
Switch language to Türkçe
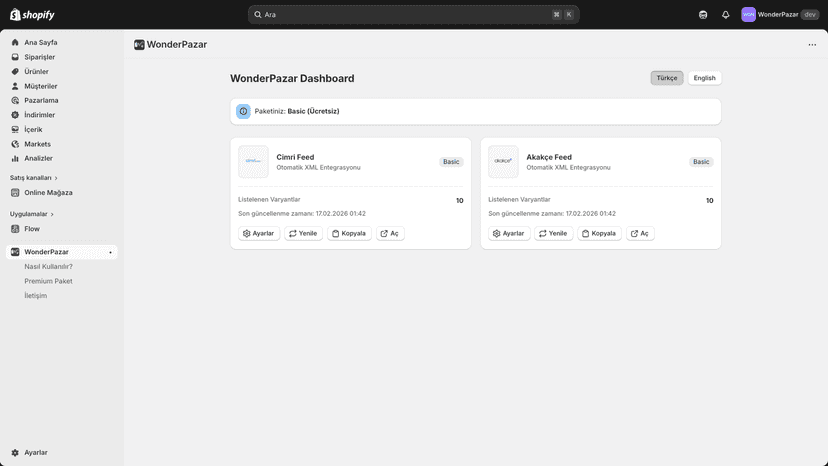pyautogui.click(x=667, y=78)
